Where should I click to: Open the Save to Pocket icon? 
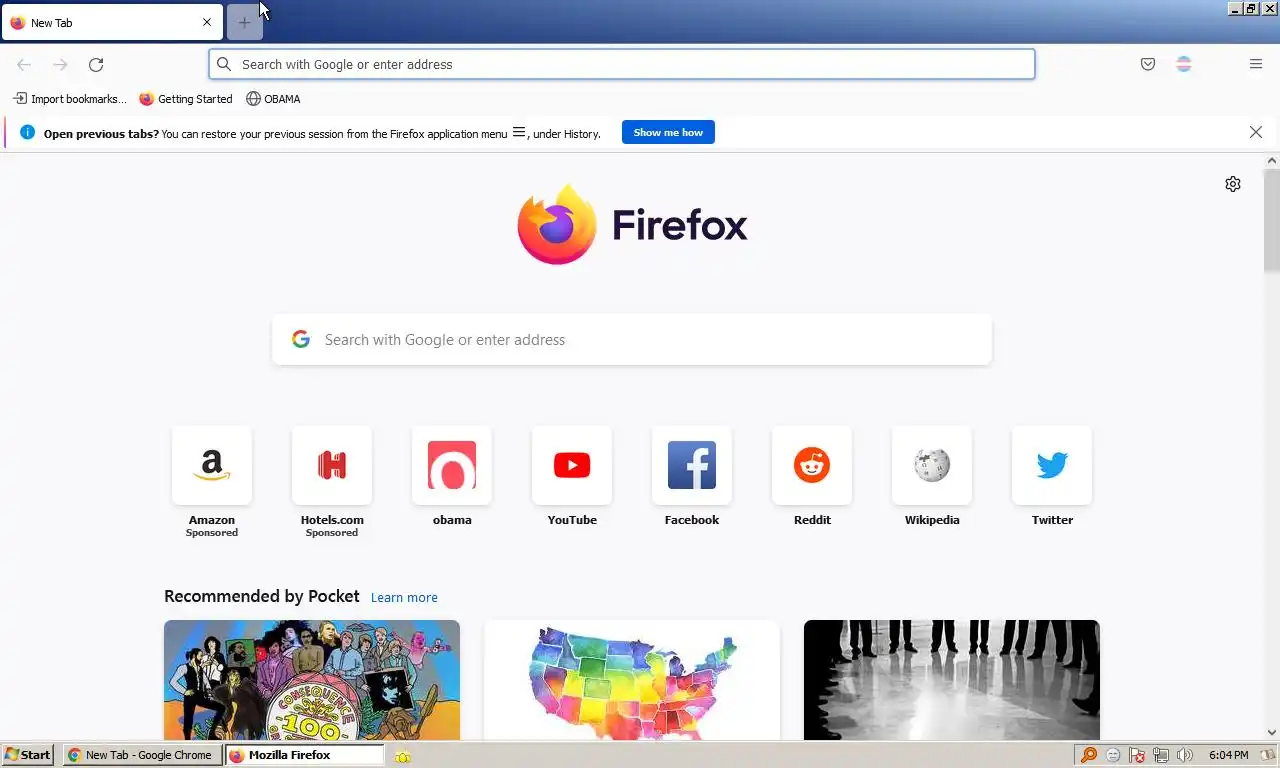(x=1148, y=64)
